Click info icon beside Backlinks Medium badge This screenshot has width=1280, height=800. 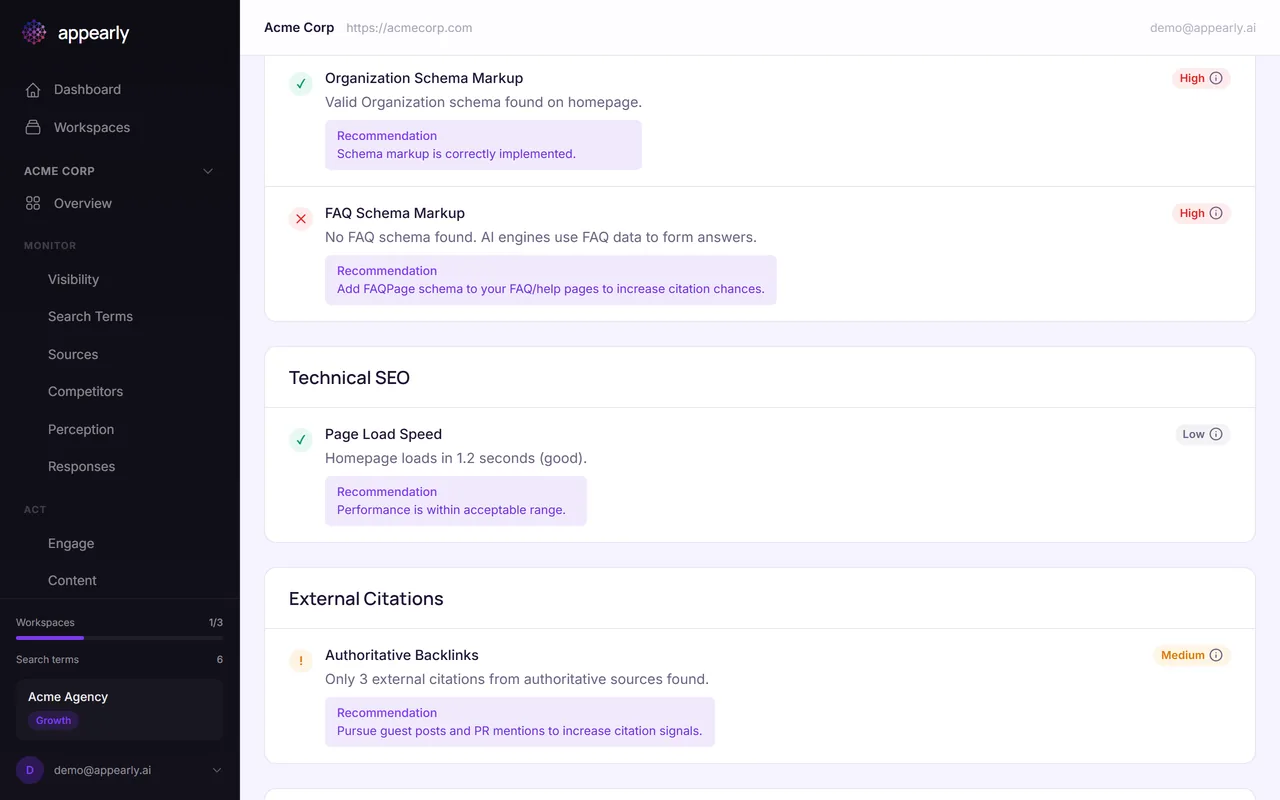point(1216,655)
